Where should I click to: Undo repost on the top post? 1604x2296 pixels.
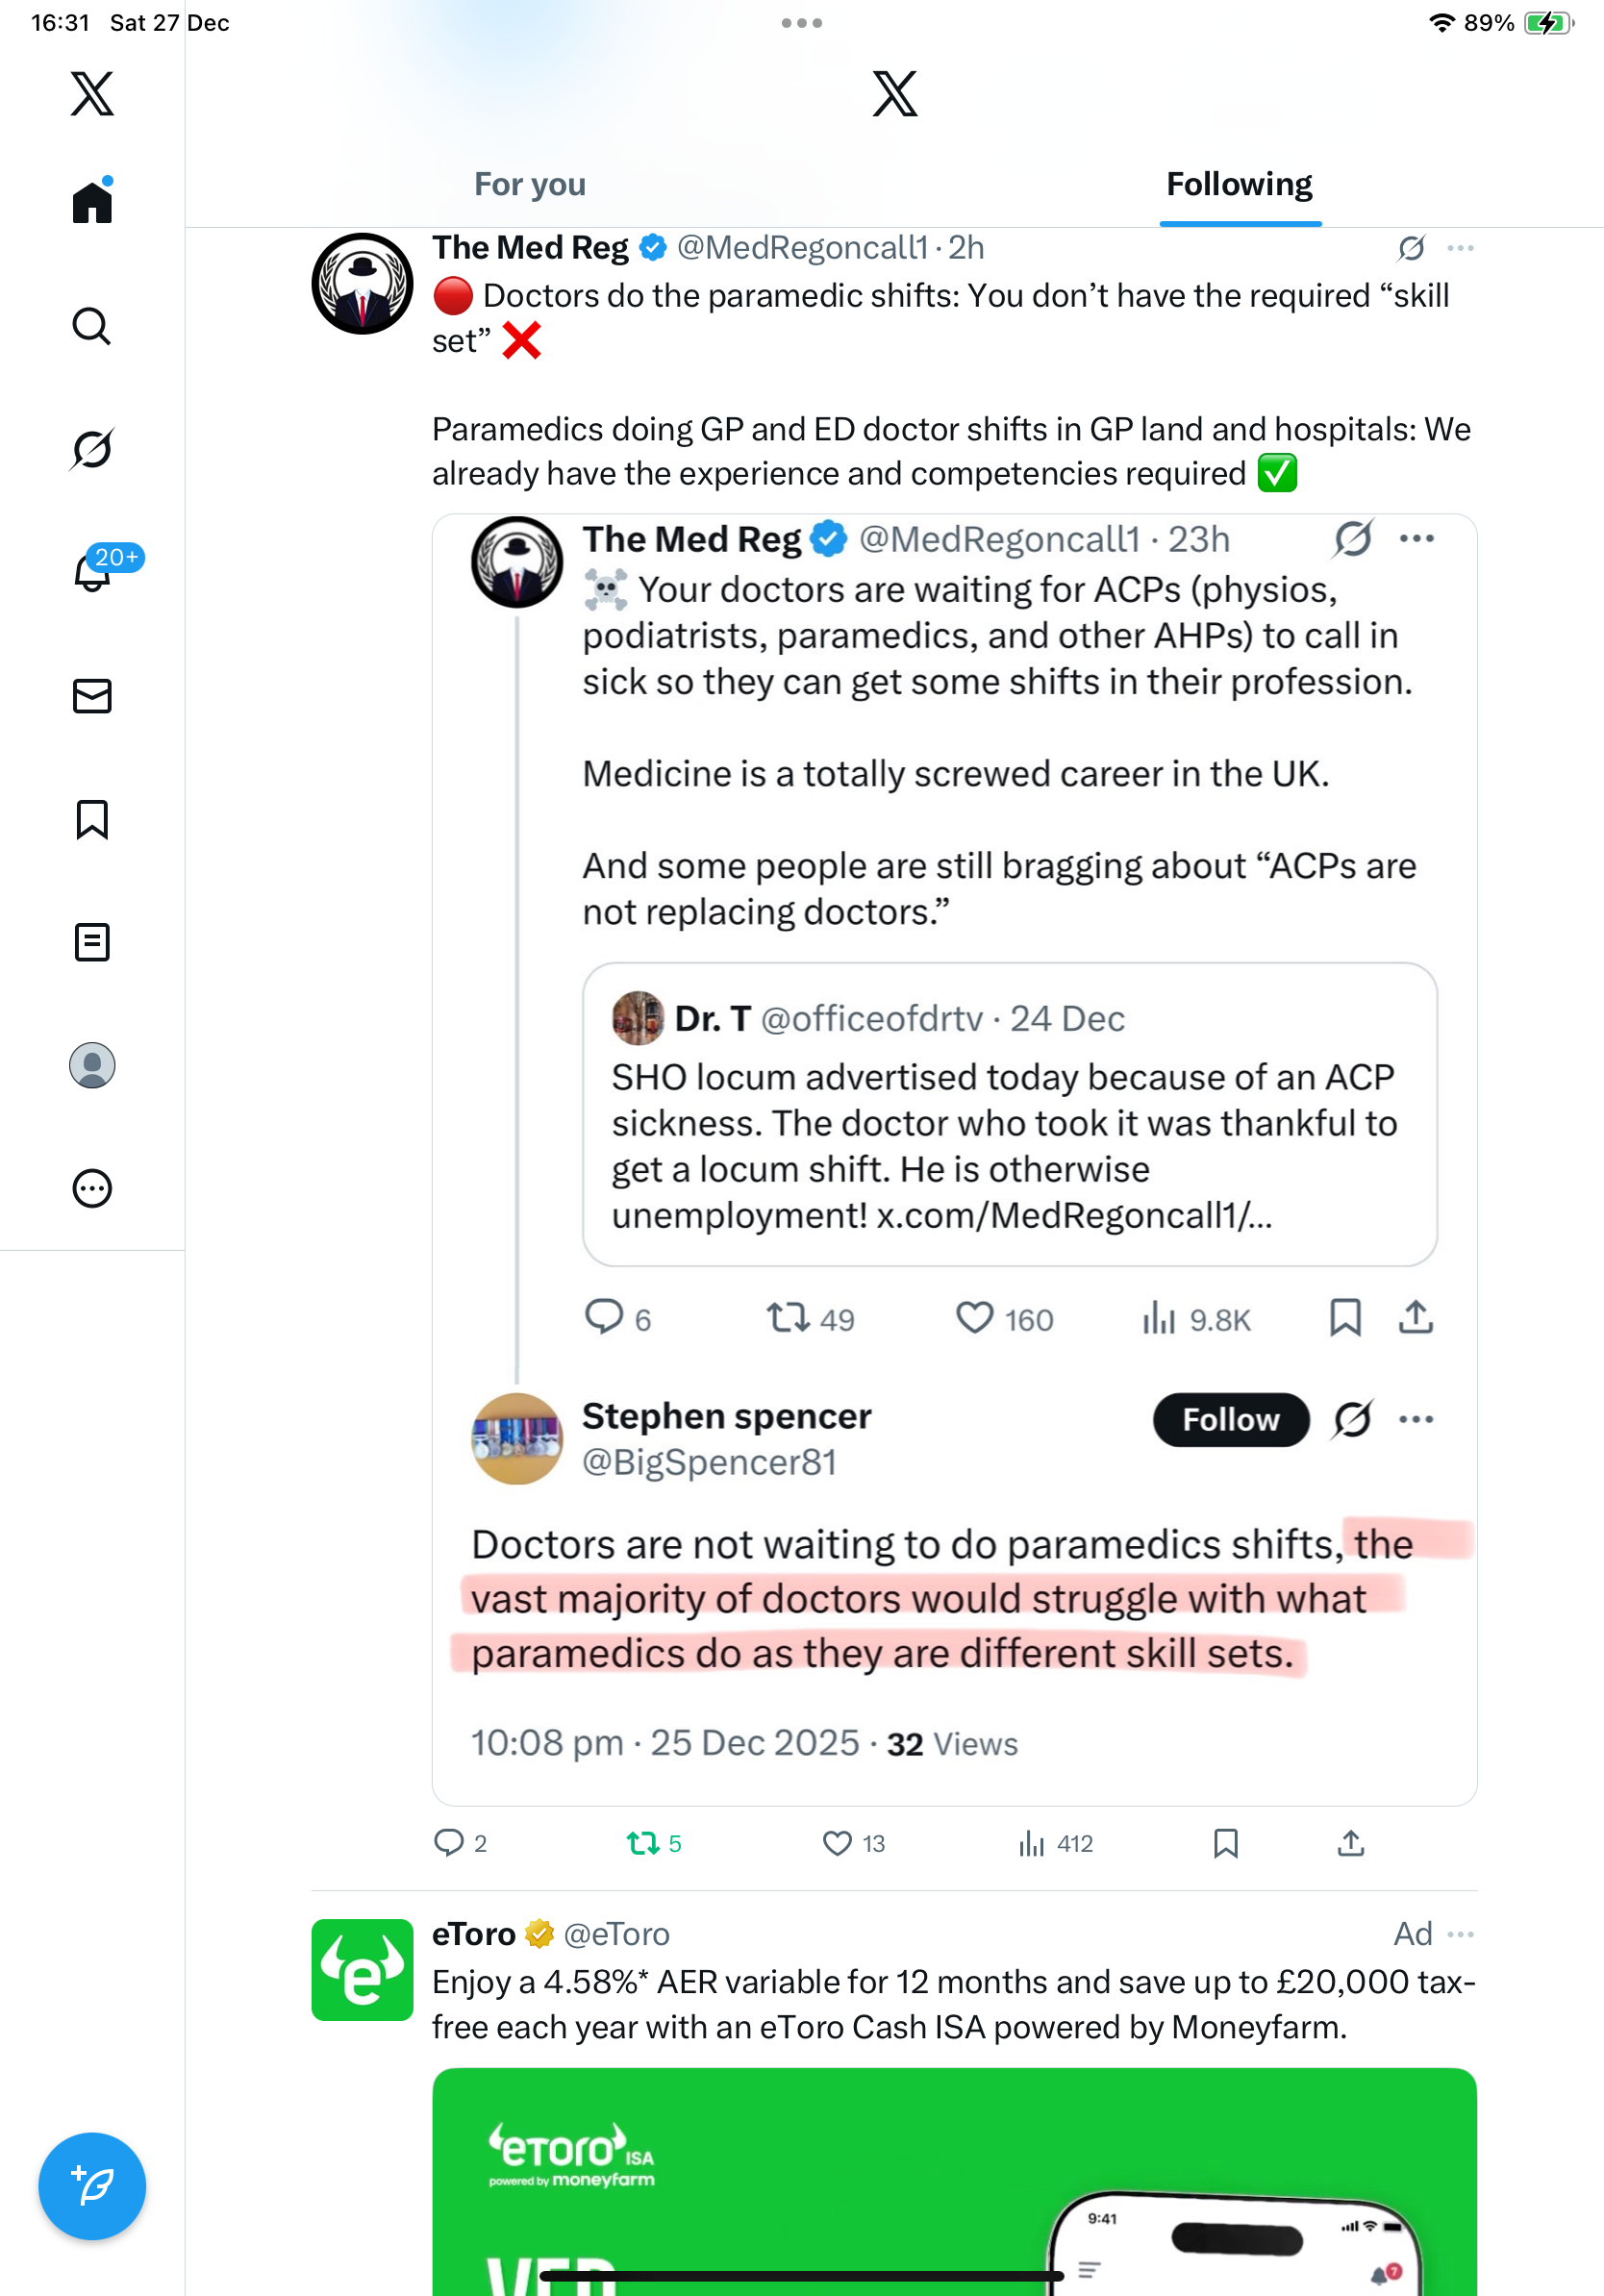pyautogui.click(x=643, y=1843)
